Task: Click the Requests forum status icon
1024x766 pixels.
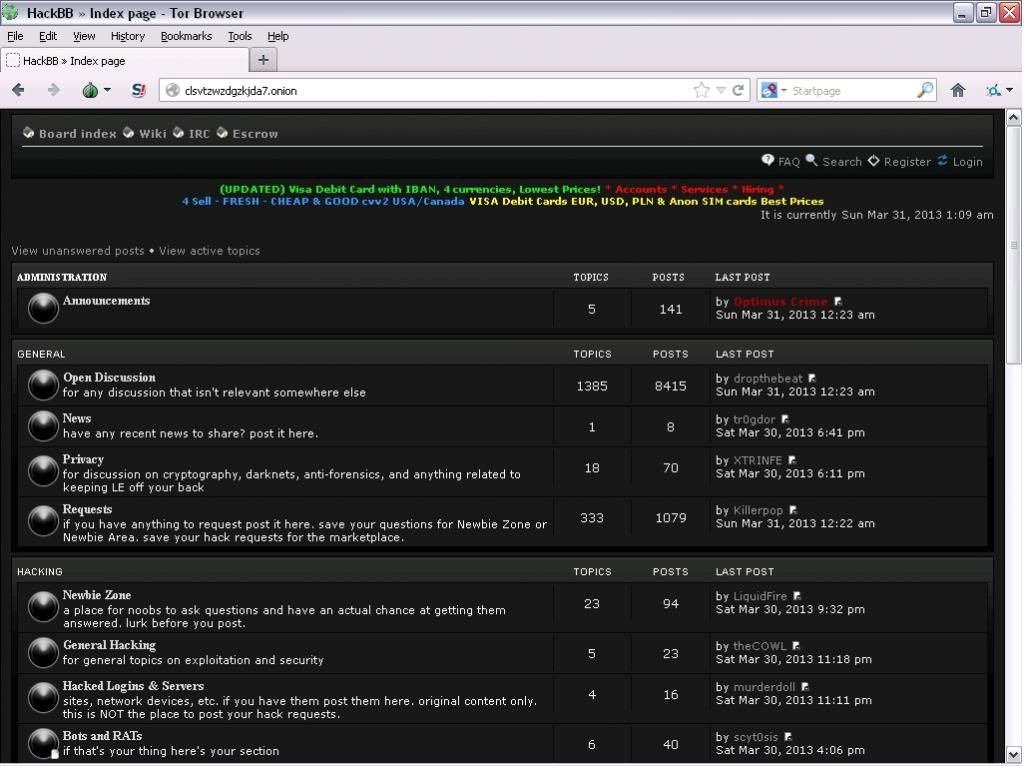Action: [43, 521]
